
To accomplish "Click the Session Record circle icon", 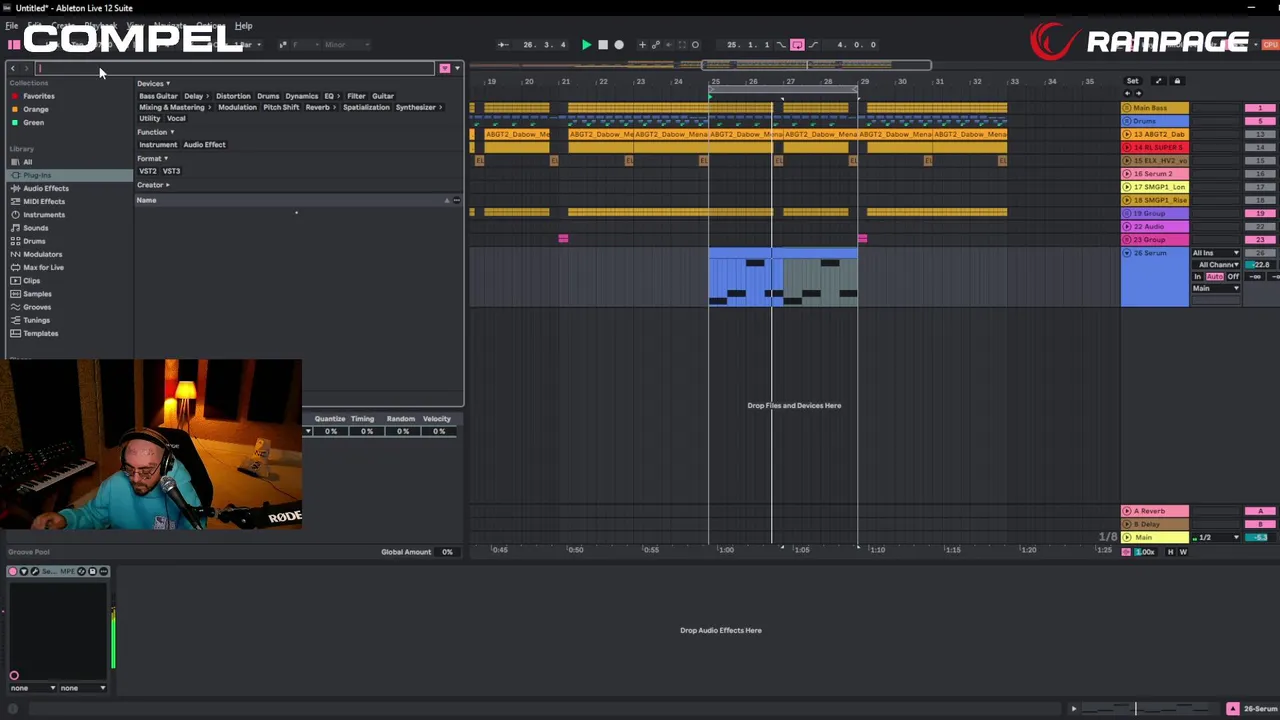I will 695,44.
